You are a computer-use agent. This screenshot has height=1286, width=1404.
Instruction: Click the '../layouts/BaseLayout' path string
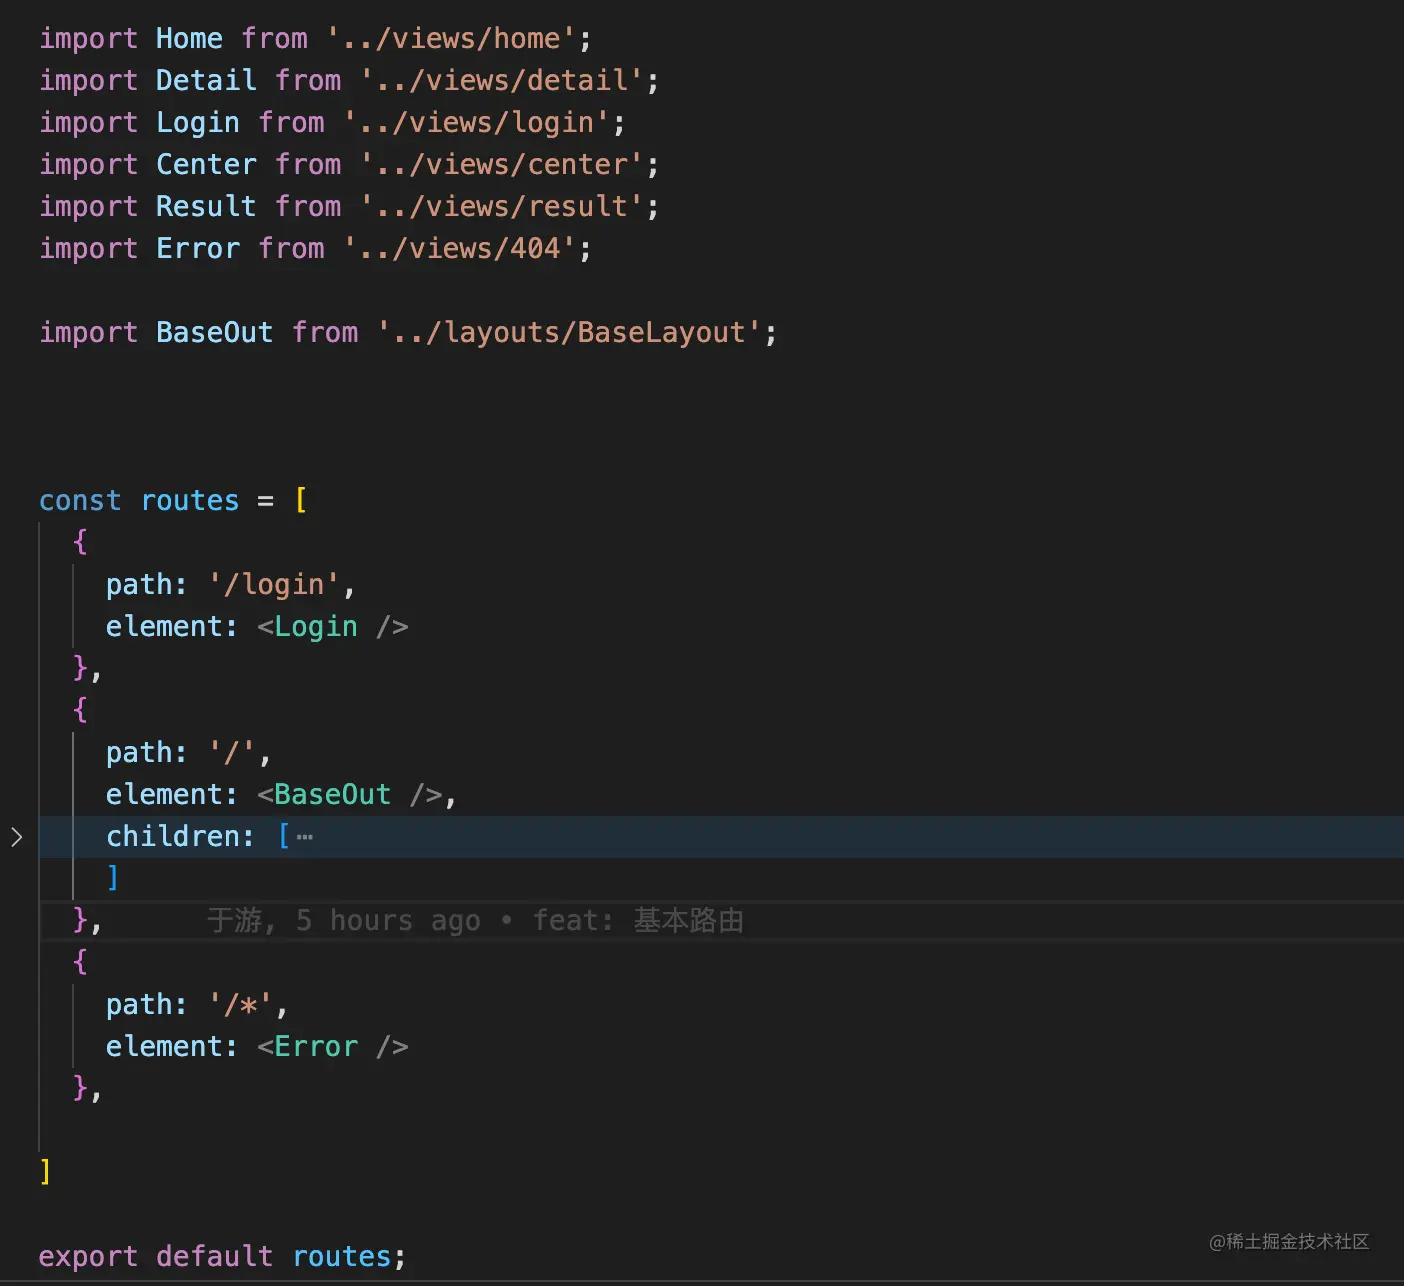pos(569,333)
